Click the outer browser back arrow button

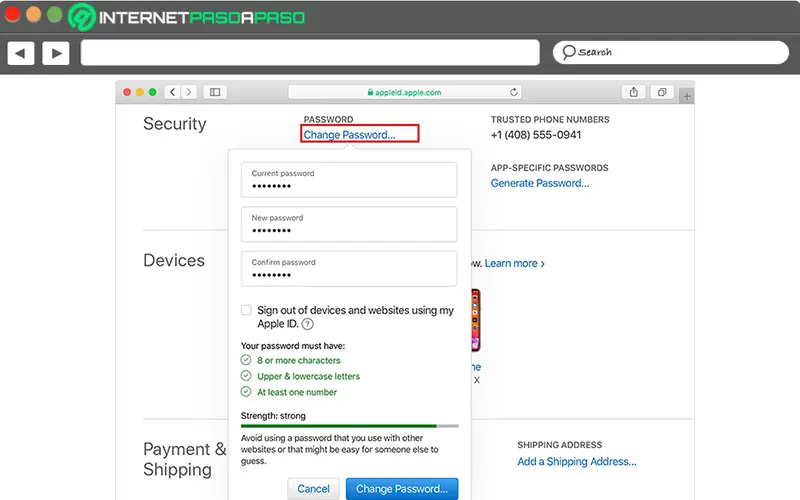[21, 53]
